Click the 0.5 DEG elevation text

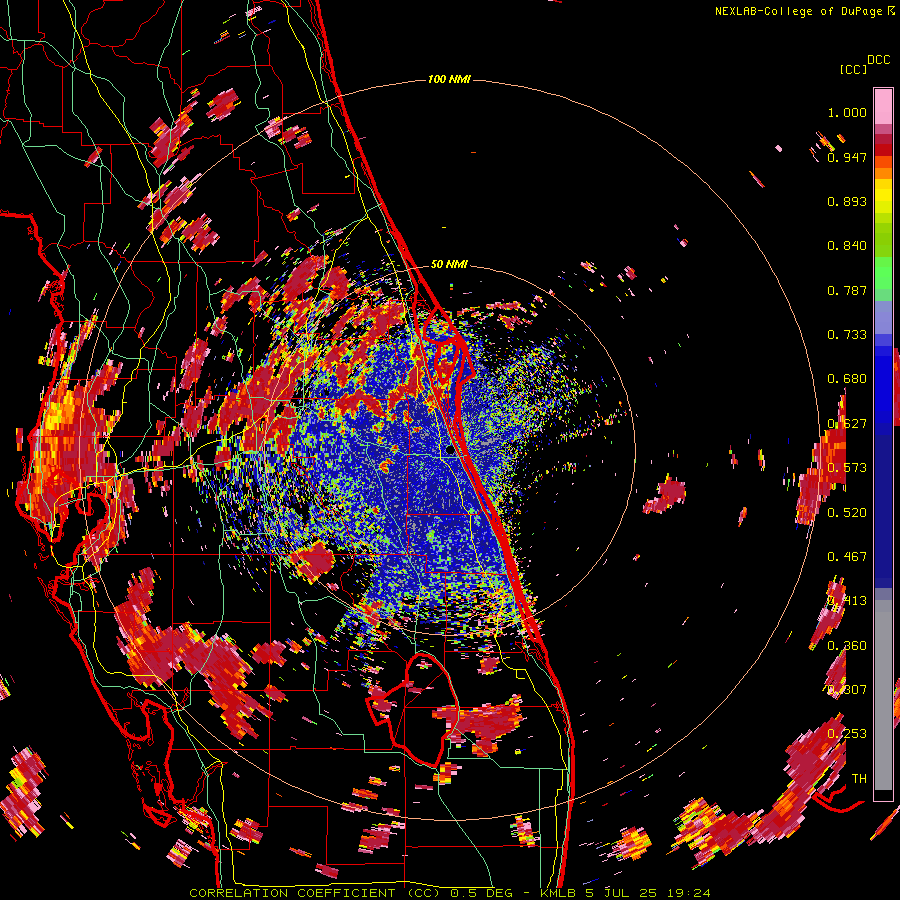coord(481,893)
